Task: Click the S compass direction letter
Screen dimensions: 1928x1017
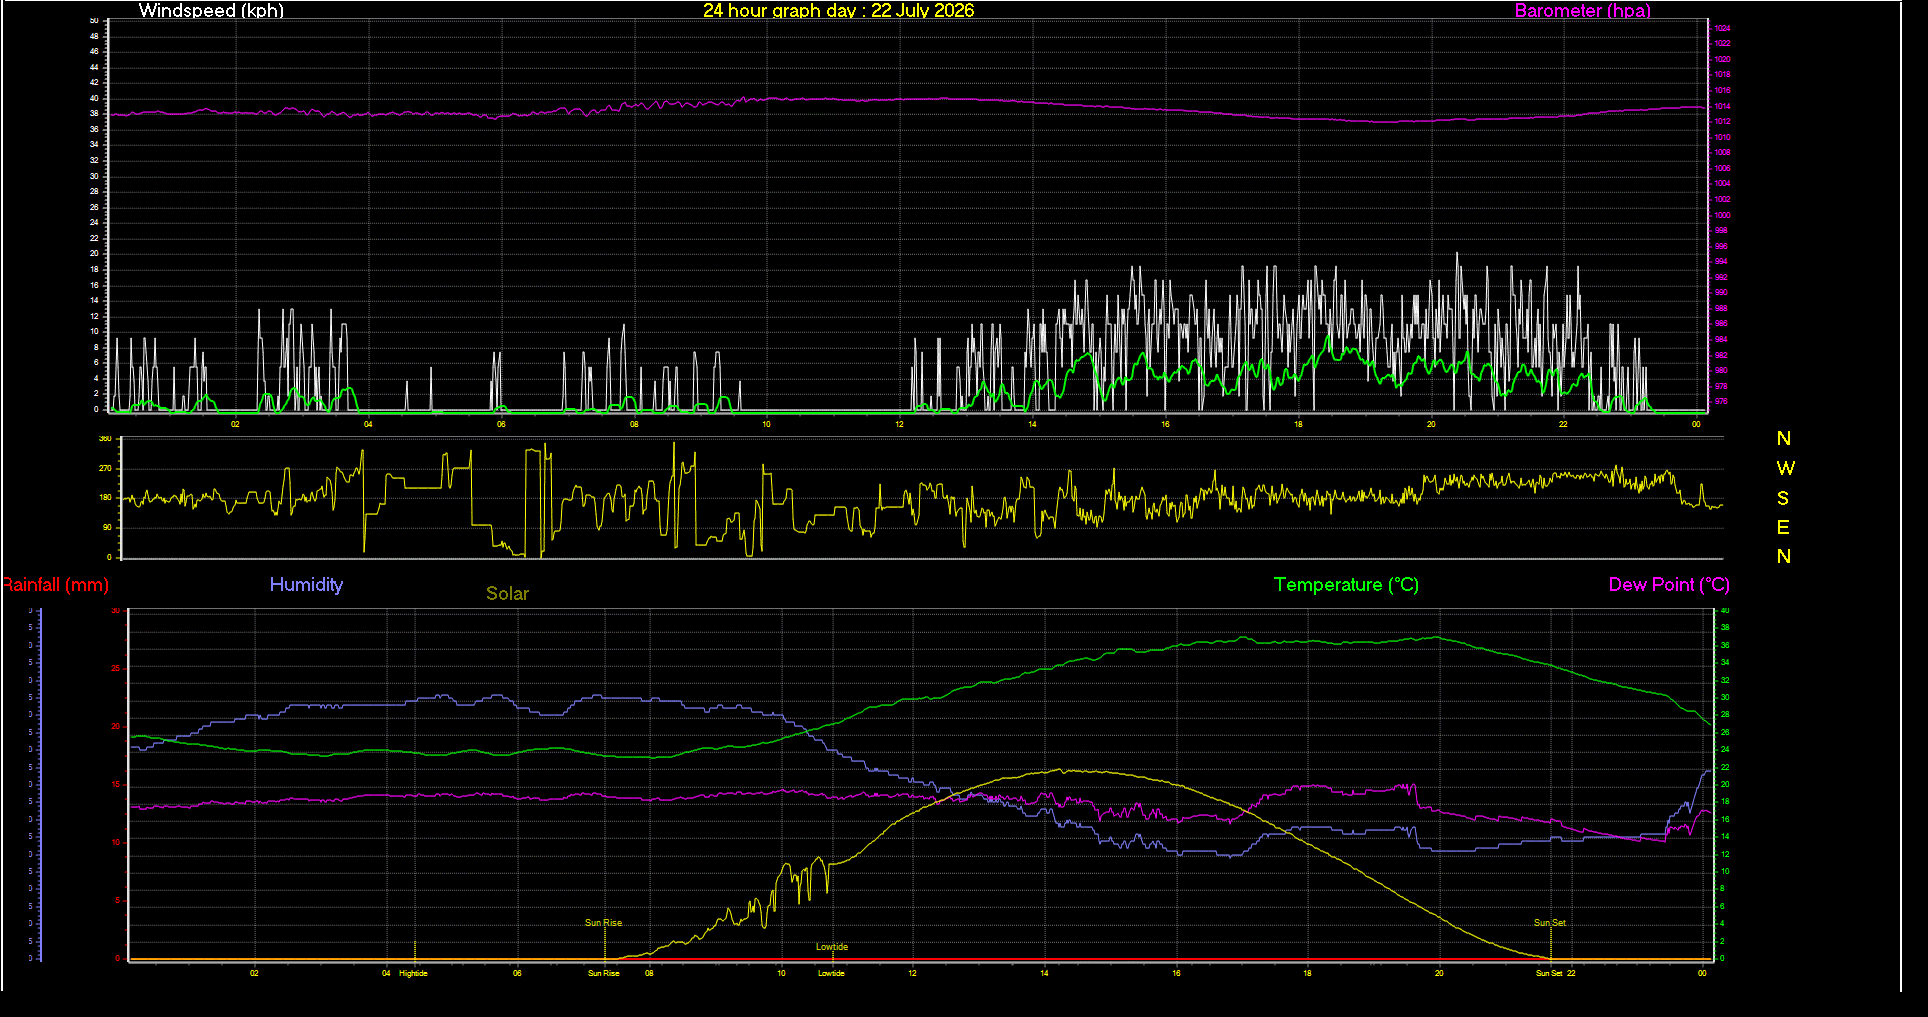Action: pos(1783,498)
